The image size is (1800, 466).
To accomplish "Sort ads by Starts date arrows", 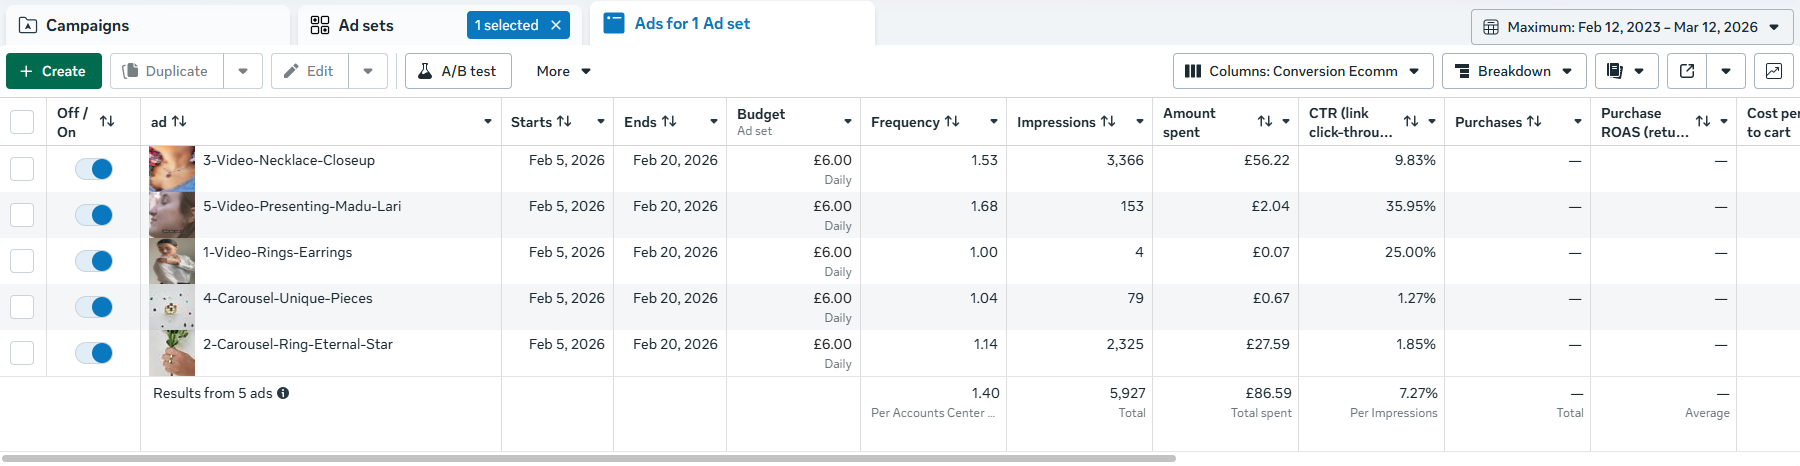I will point(564,121).
